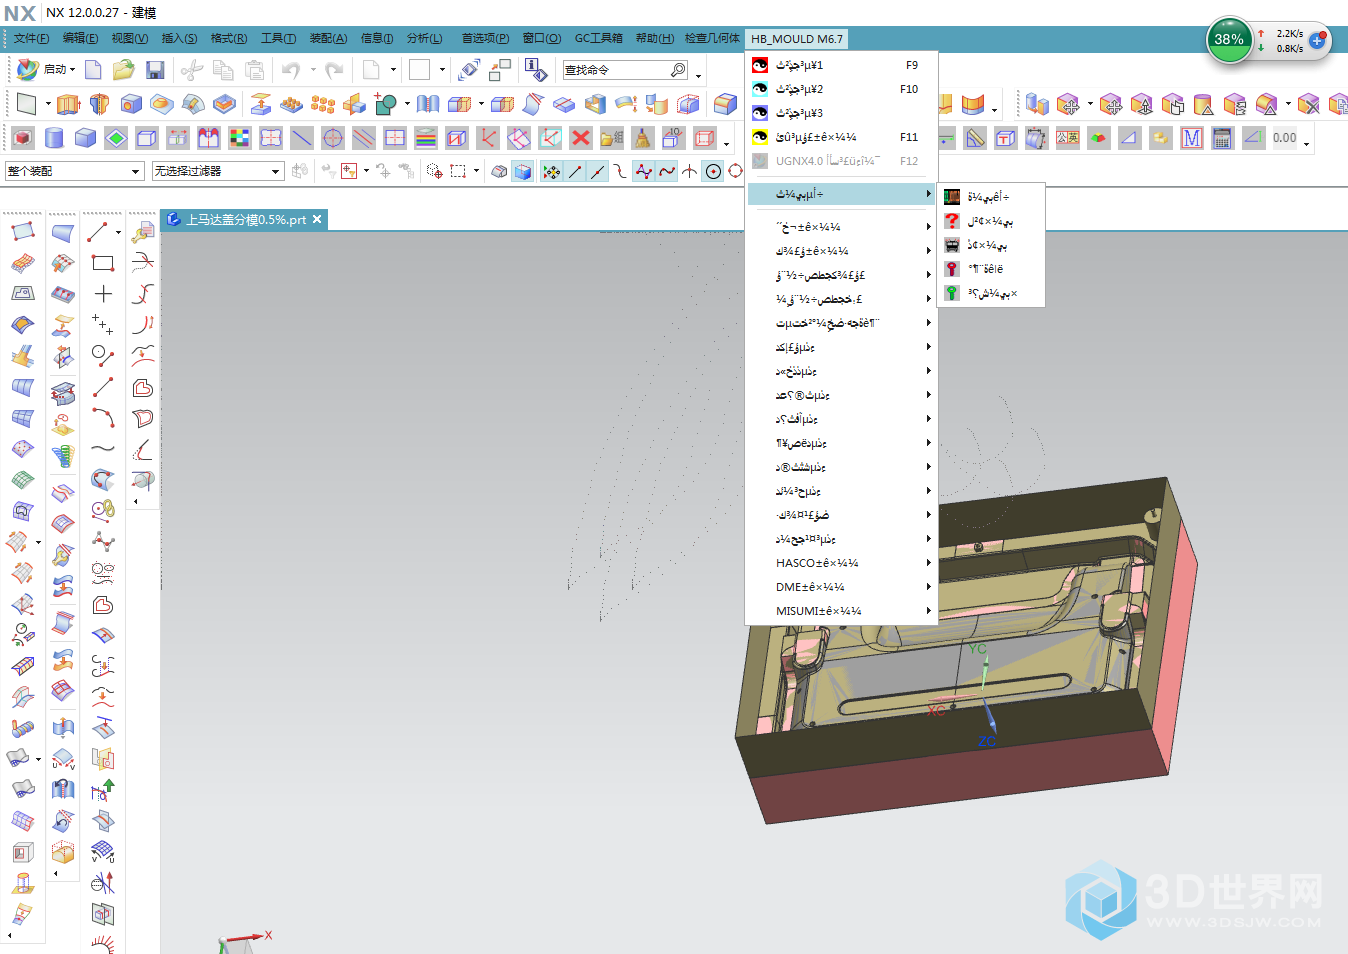
Task: Toggle snap Arc Center circle option
Action: (x=713, y=171)
